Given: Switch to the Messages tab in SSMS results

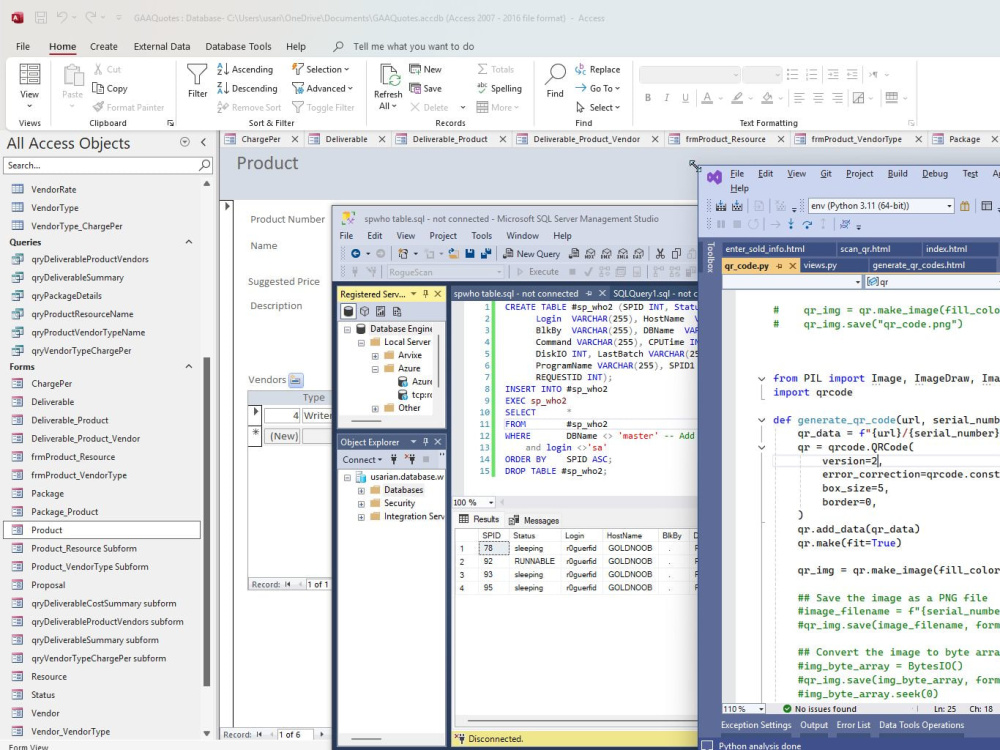Looking at the screenshot, I should (540, 519).
